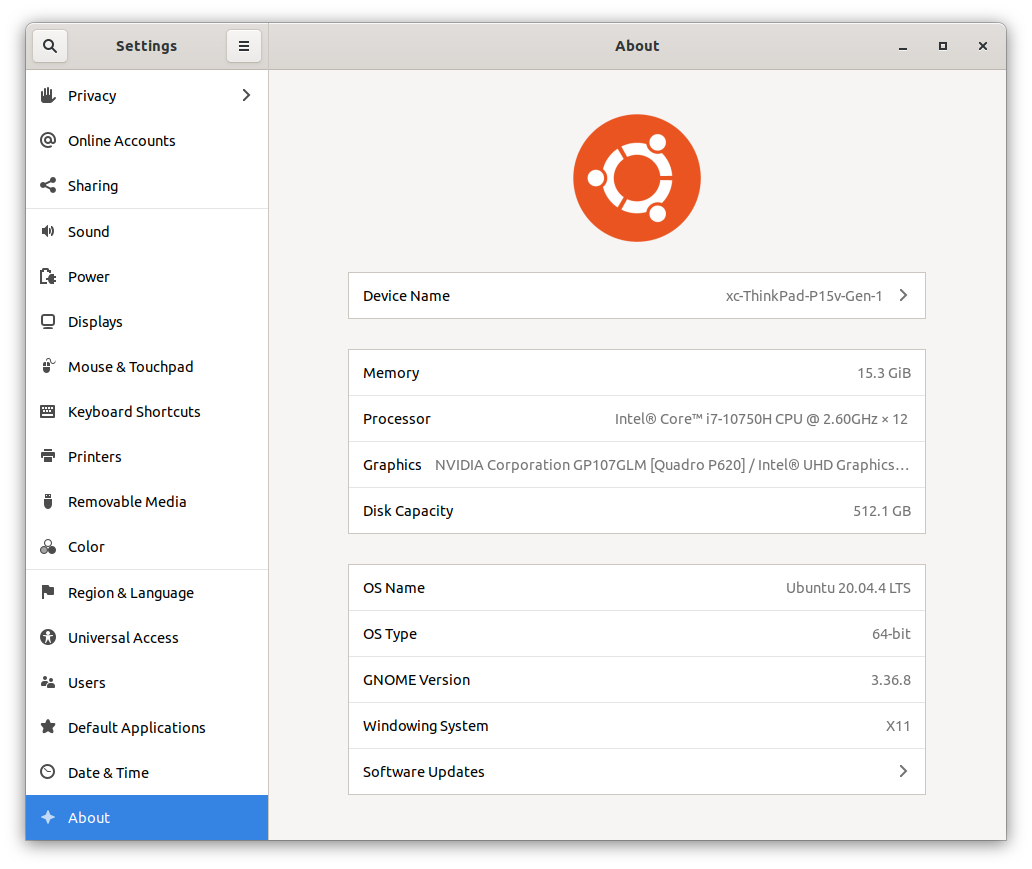Open the Users panel
This screenshot has height=869, width=1032.
tap(147, 683)
